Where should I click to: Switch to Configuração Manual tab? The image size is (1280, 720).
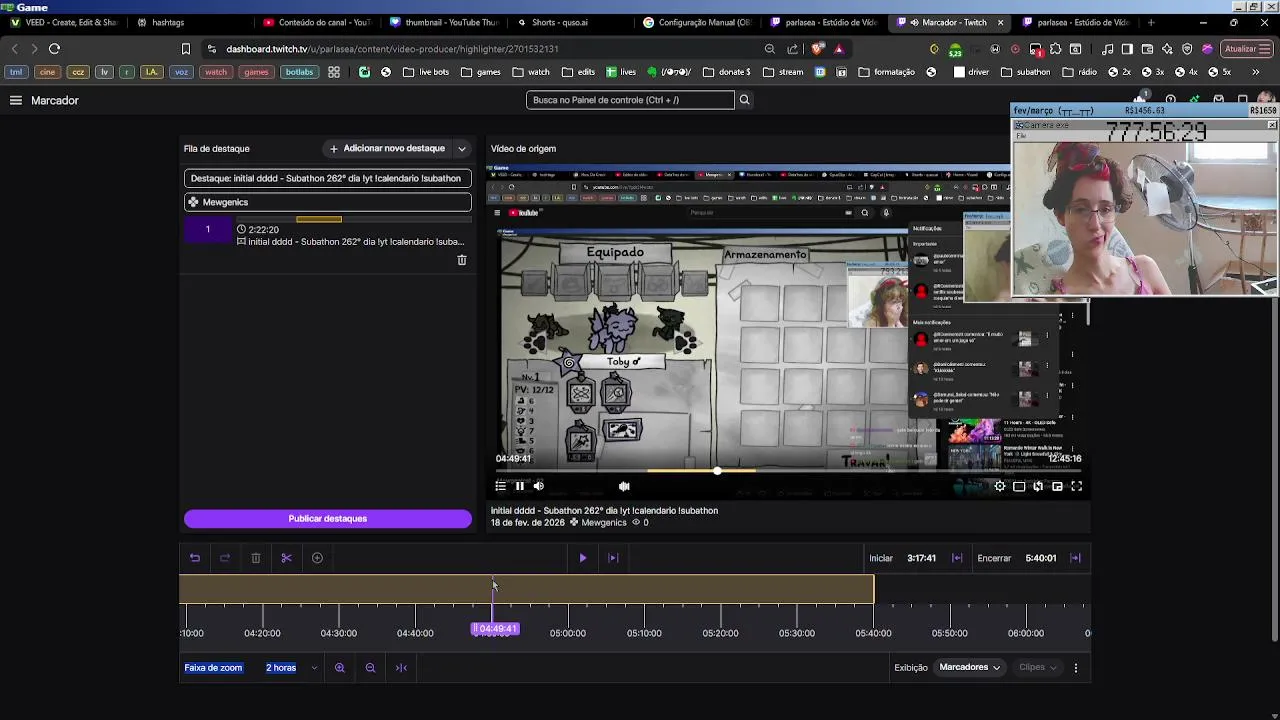(x=697, y=22)
